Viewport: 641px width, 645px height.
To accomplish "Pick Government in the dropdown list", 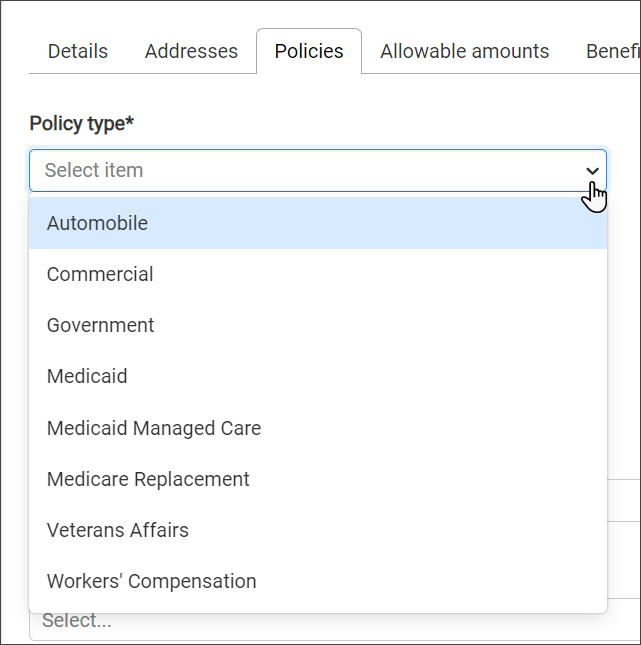I will click(x=100, y=325).
